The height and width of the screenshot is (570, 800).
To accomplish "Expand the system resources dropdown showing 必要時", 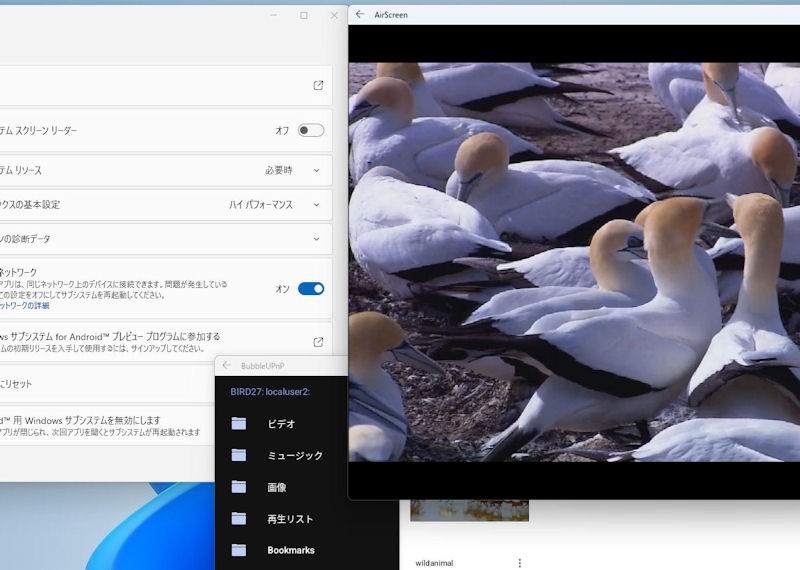I will (292, 170).
